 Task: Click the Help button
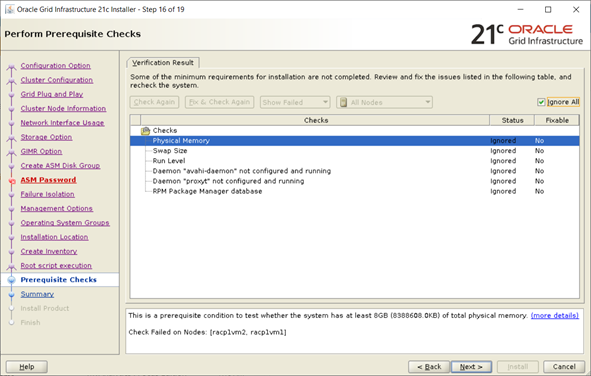27,367
